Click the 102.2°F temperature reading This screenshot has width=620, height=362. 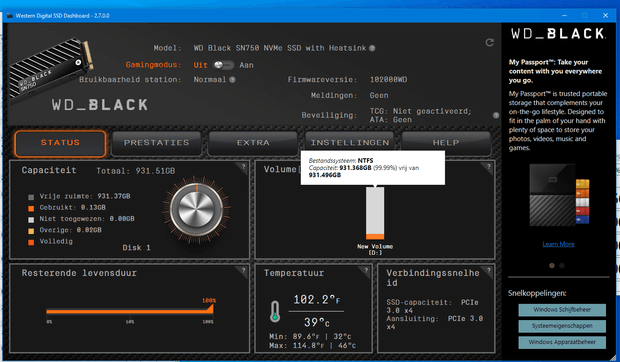click(x=316, y=300)
